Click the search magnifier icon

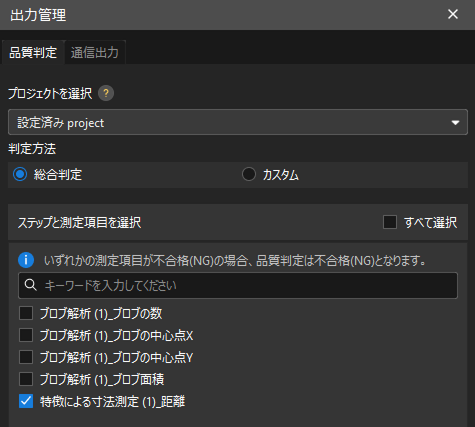[x=31, y=285]
